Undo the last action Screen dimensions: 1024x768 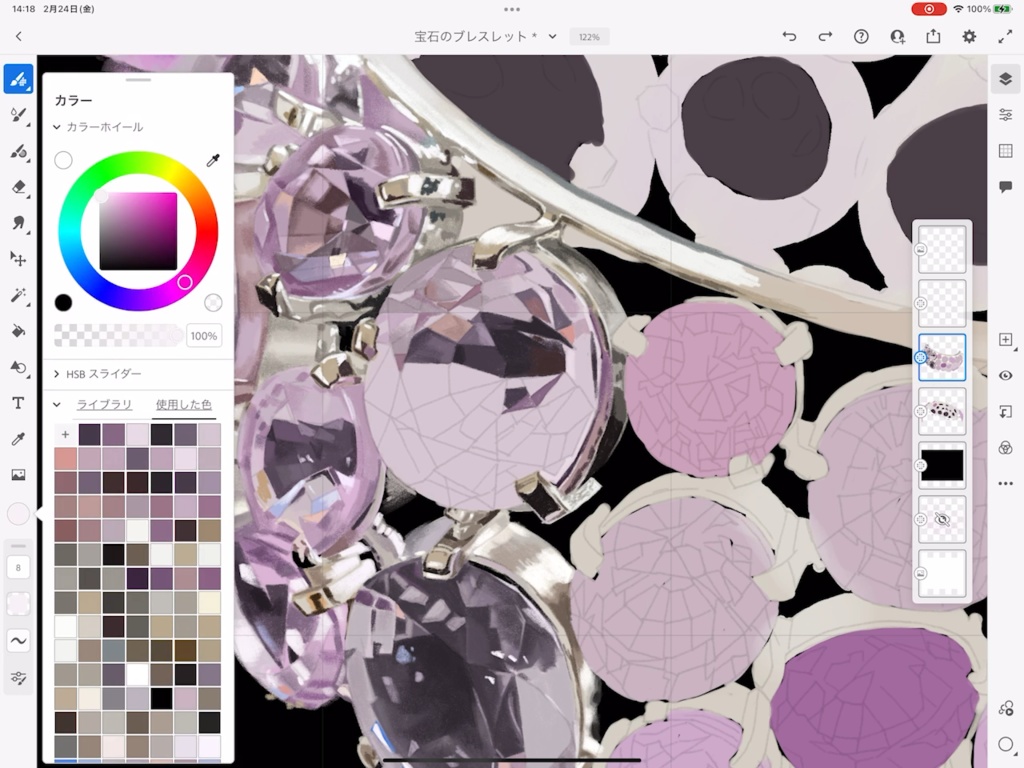click(790, 37)
